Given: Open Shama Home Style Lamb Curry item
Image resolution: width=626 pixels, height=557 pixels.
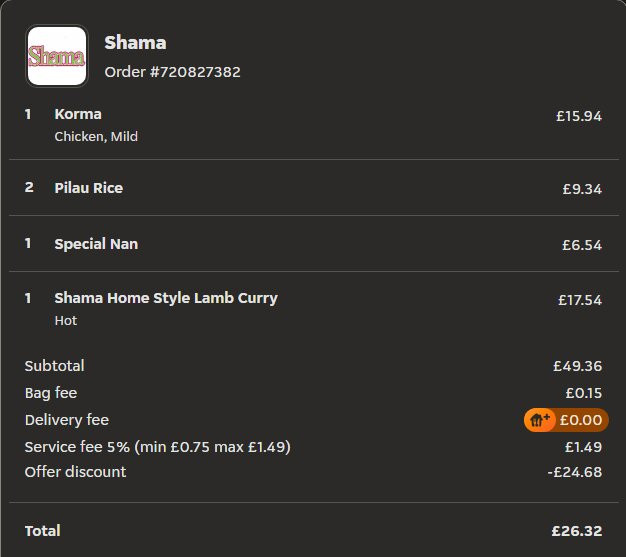Looking at the screenshot, I should [166, 298].
